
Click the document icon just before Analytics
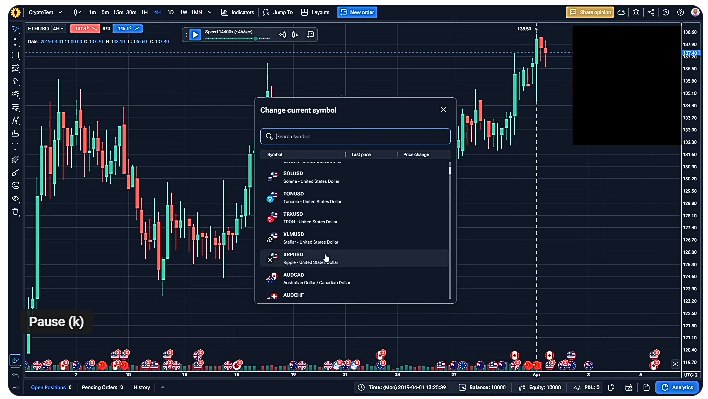click(x=646, y=387)
